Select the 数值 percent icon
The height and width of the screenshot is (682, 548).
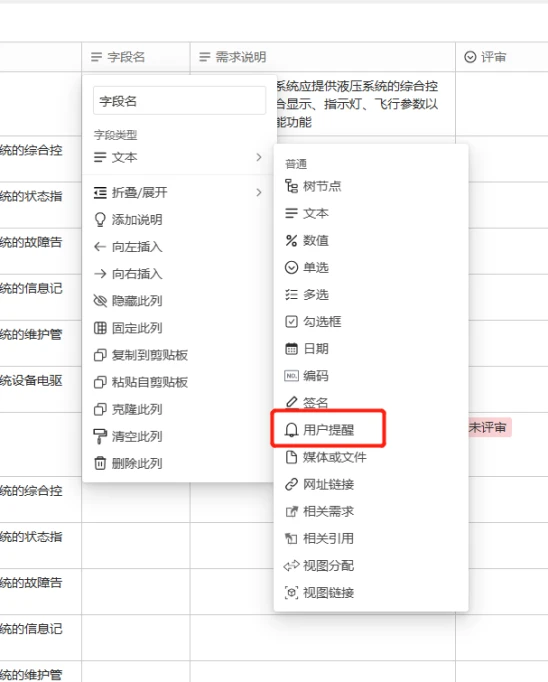pos(291,241)
